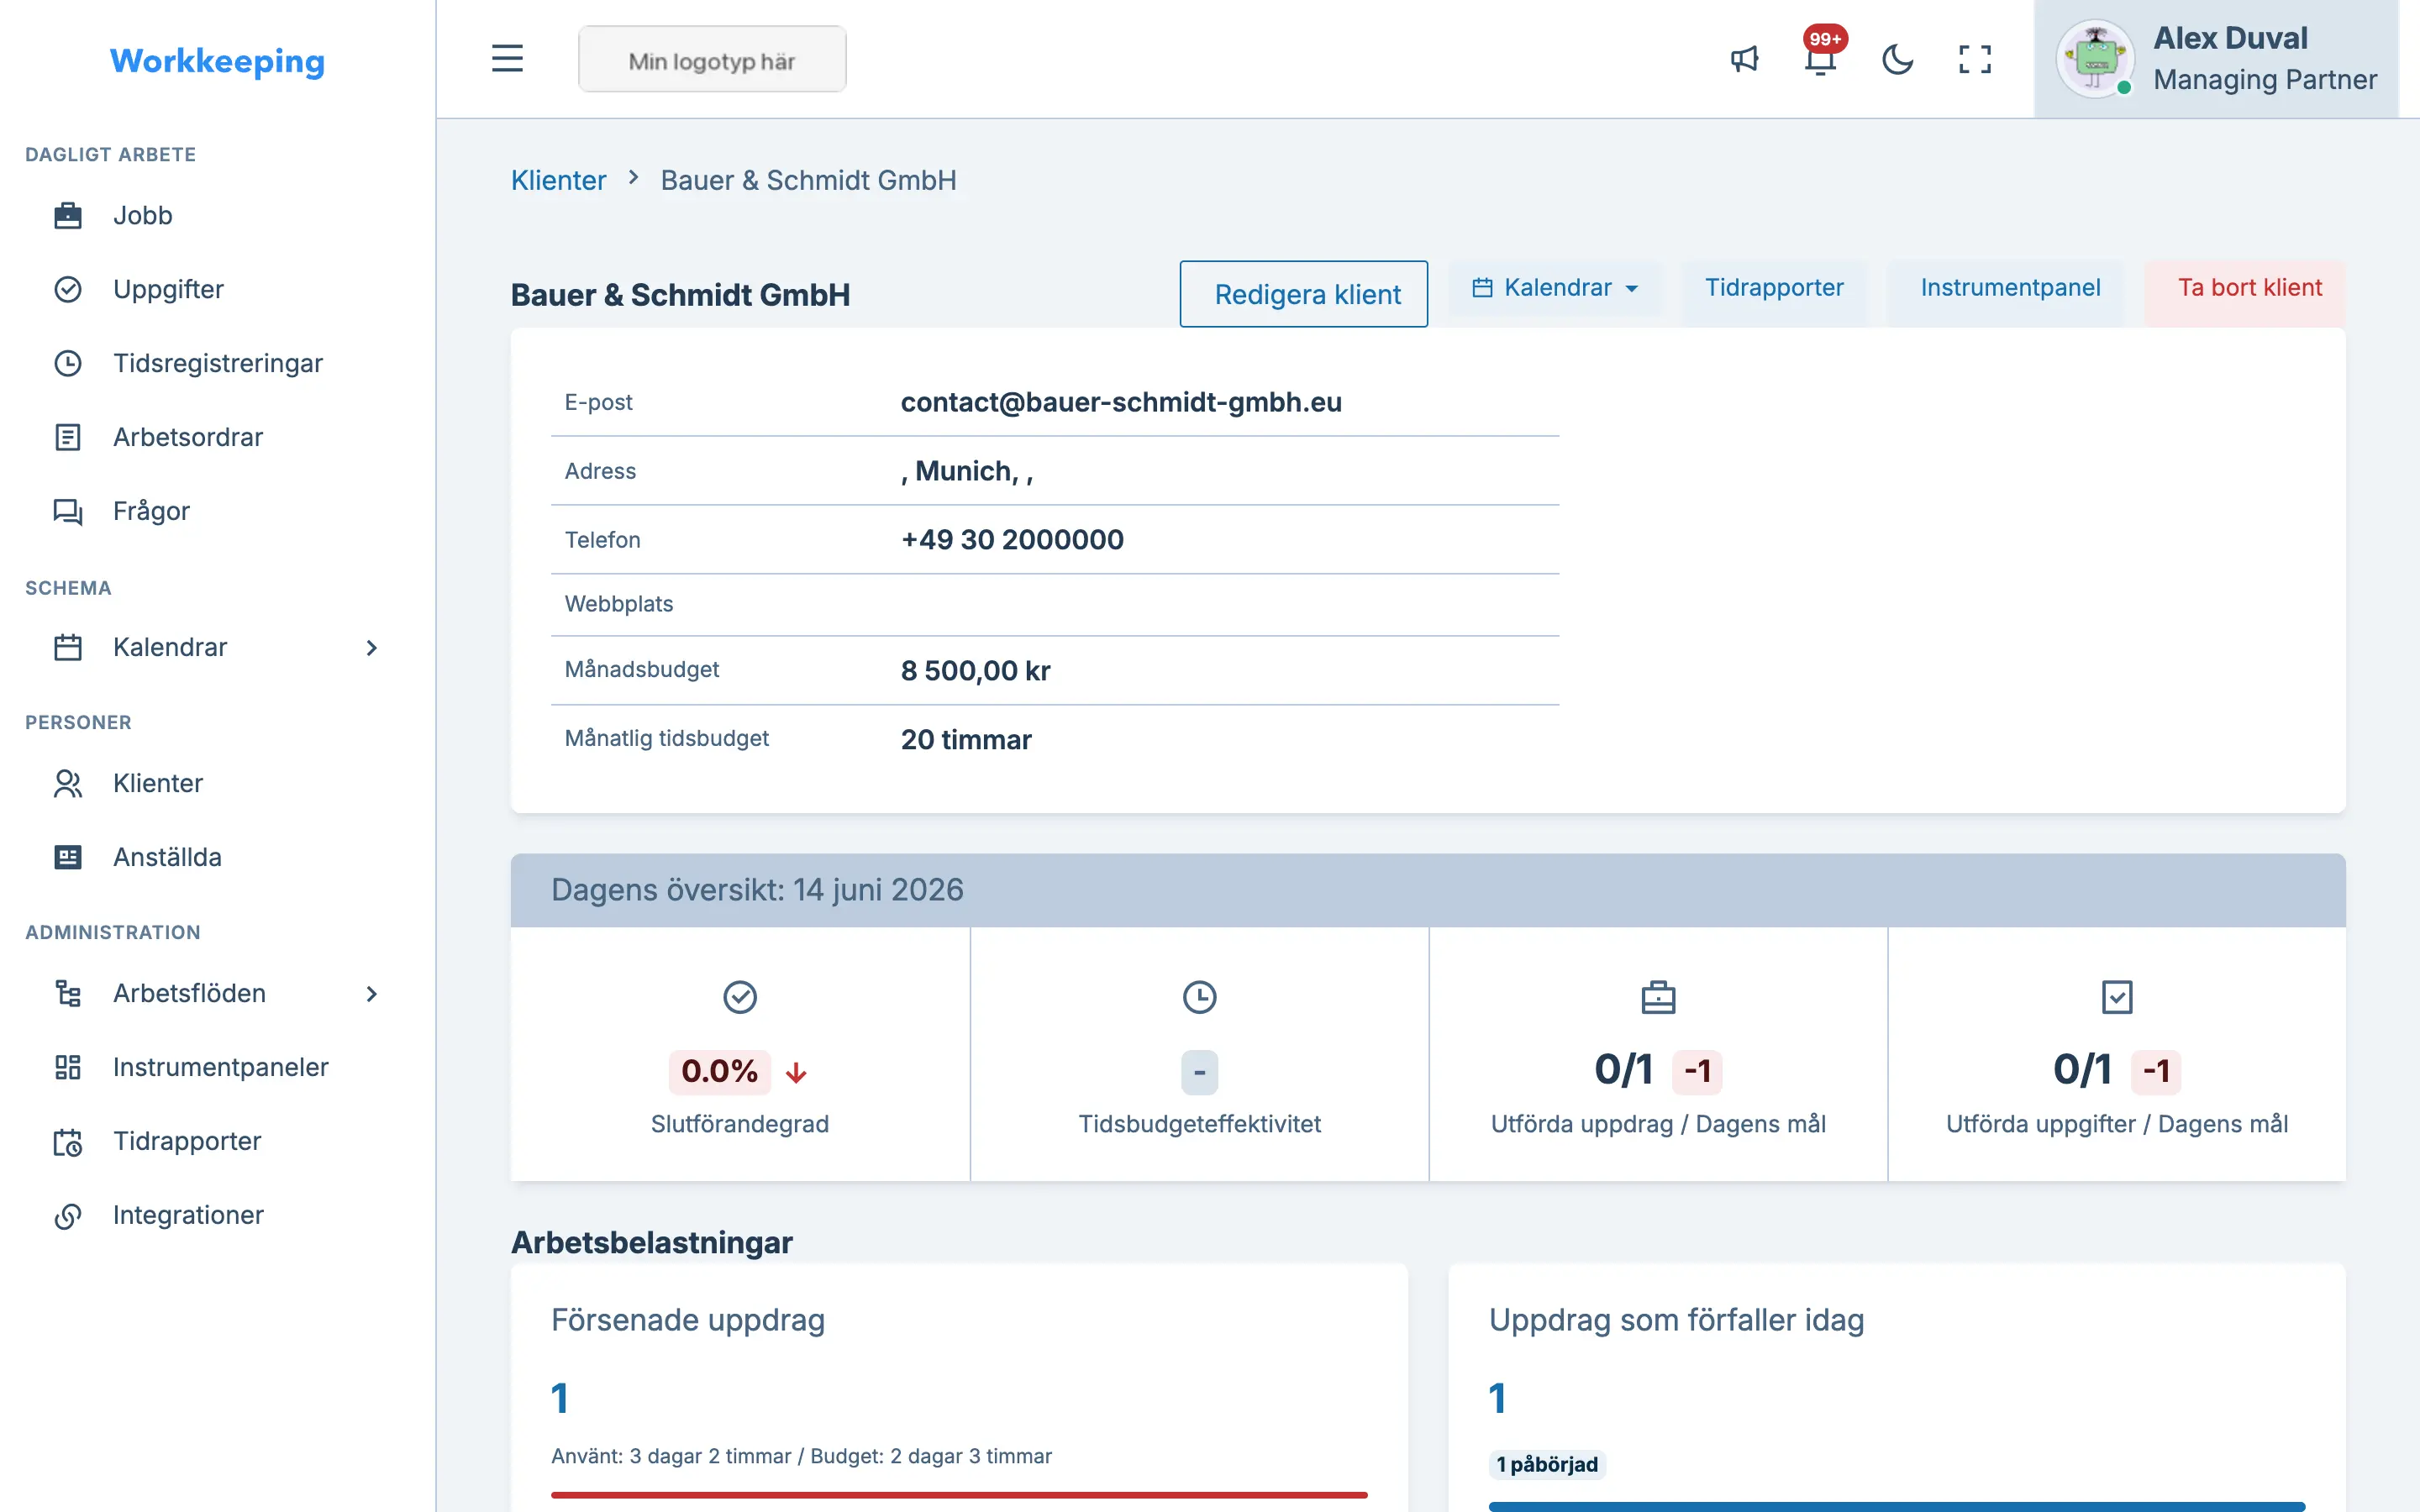The image size is (2420, 1512).
Task: Click the Tidrapporter sidebar icon
Action: 67,1141
